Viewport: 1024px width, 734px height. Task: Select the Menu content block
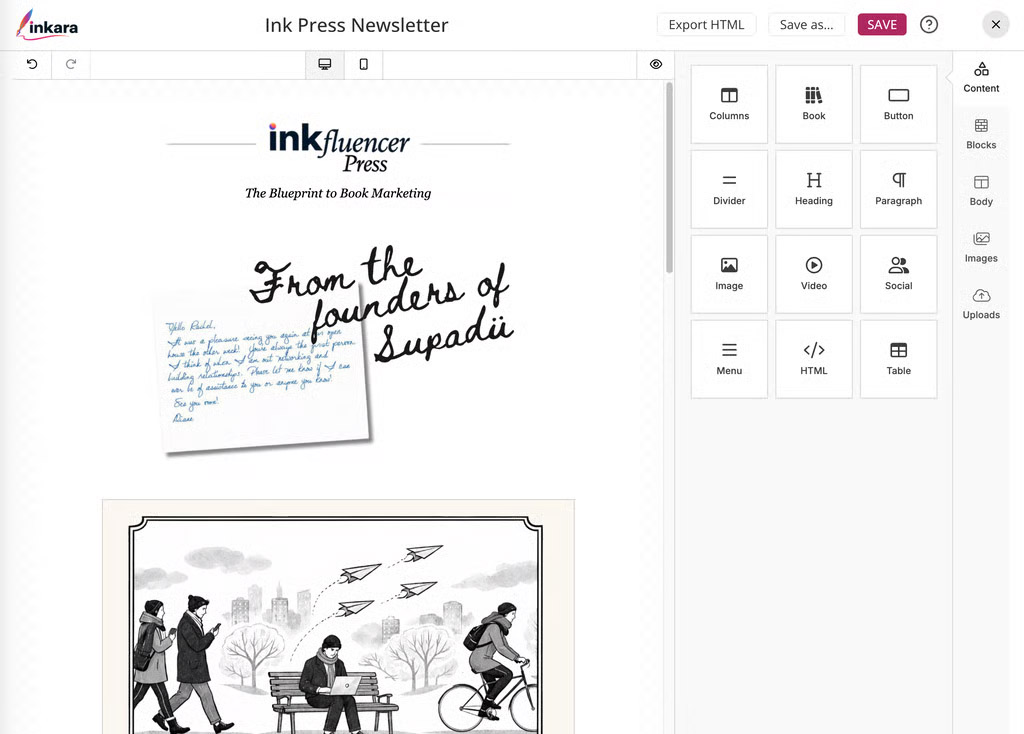click(729, 359)
